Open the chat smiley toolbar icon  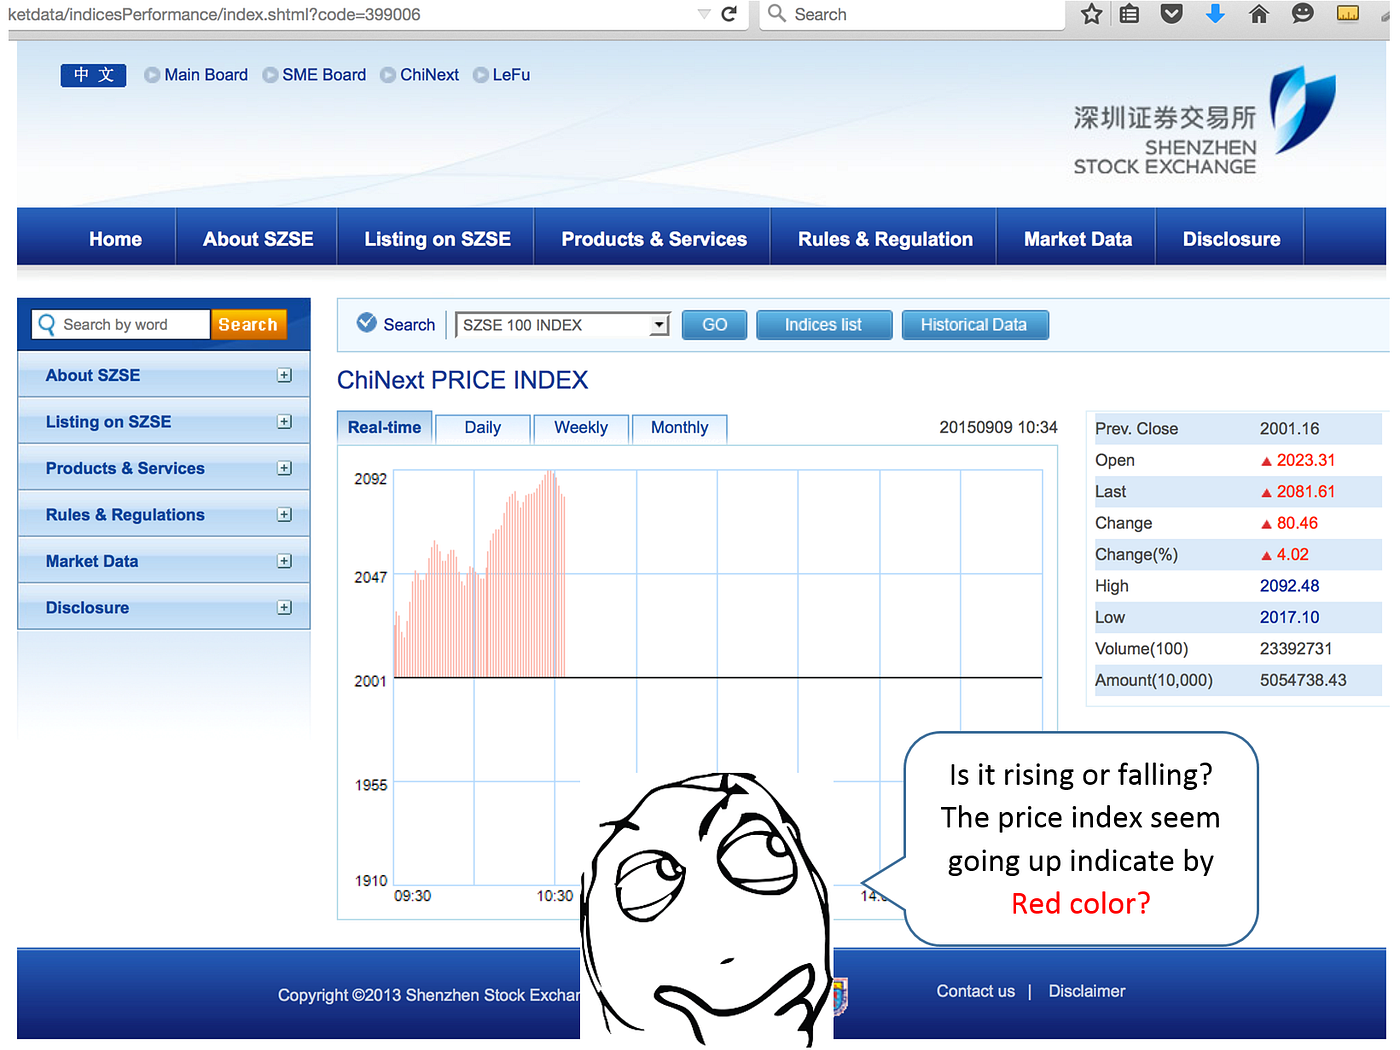(1302, 14)
